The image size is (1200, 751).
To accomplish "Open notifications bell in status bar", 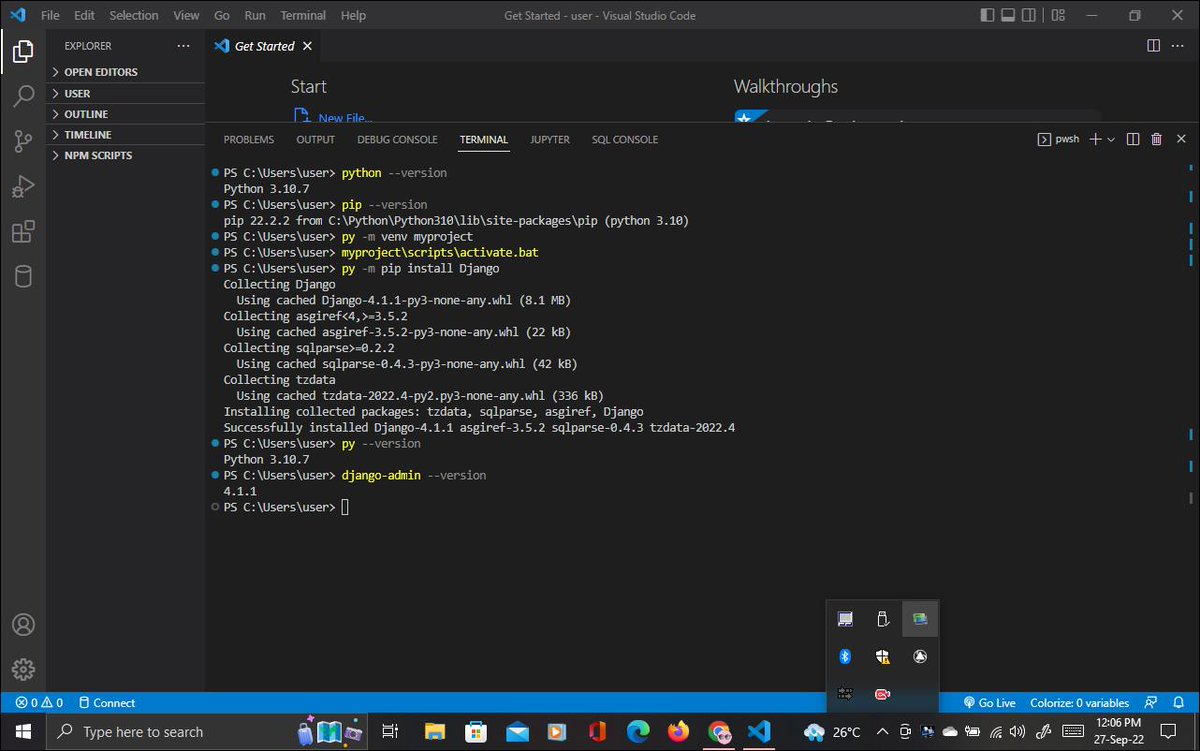I will click(x=1181, y=703).
